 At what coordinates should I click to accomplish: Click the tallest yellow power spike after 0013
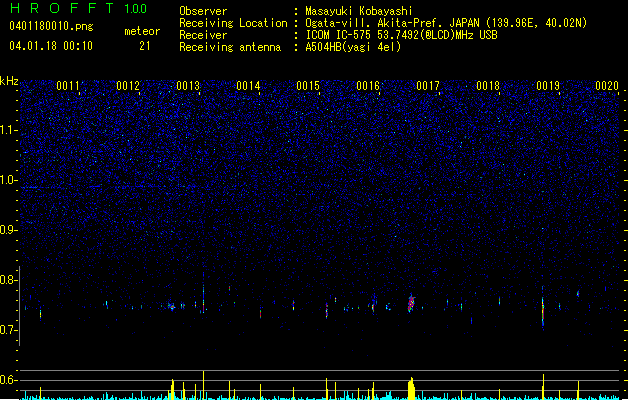pyautogui.click(x=203, y=385)
